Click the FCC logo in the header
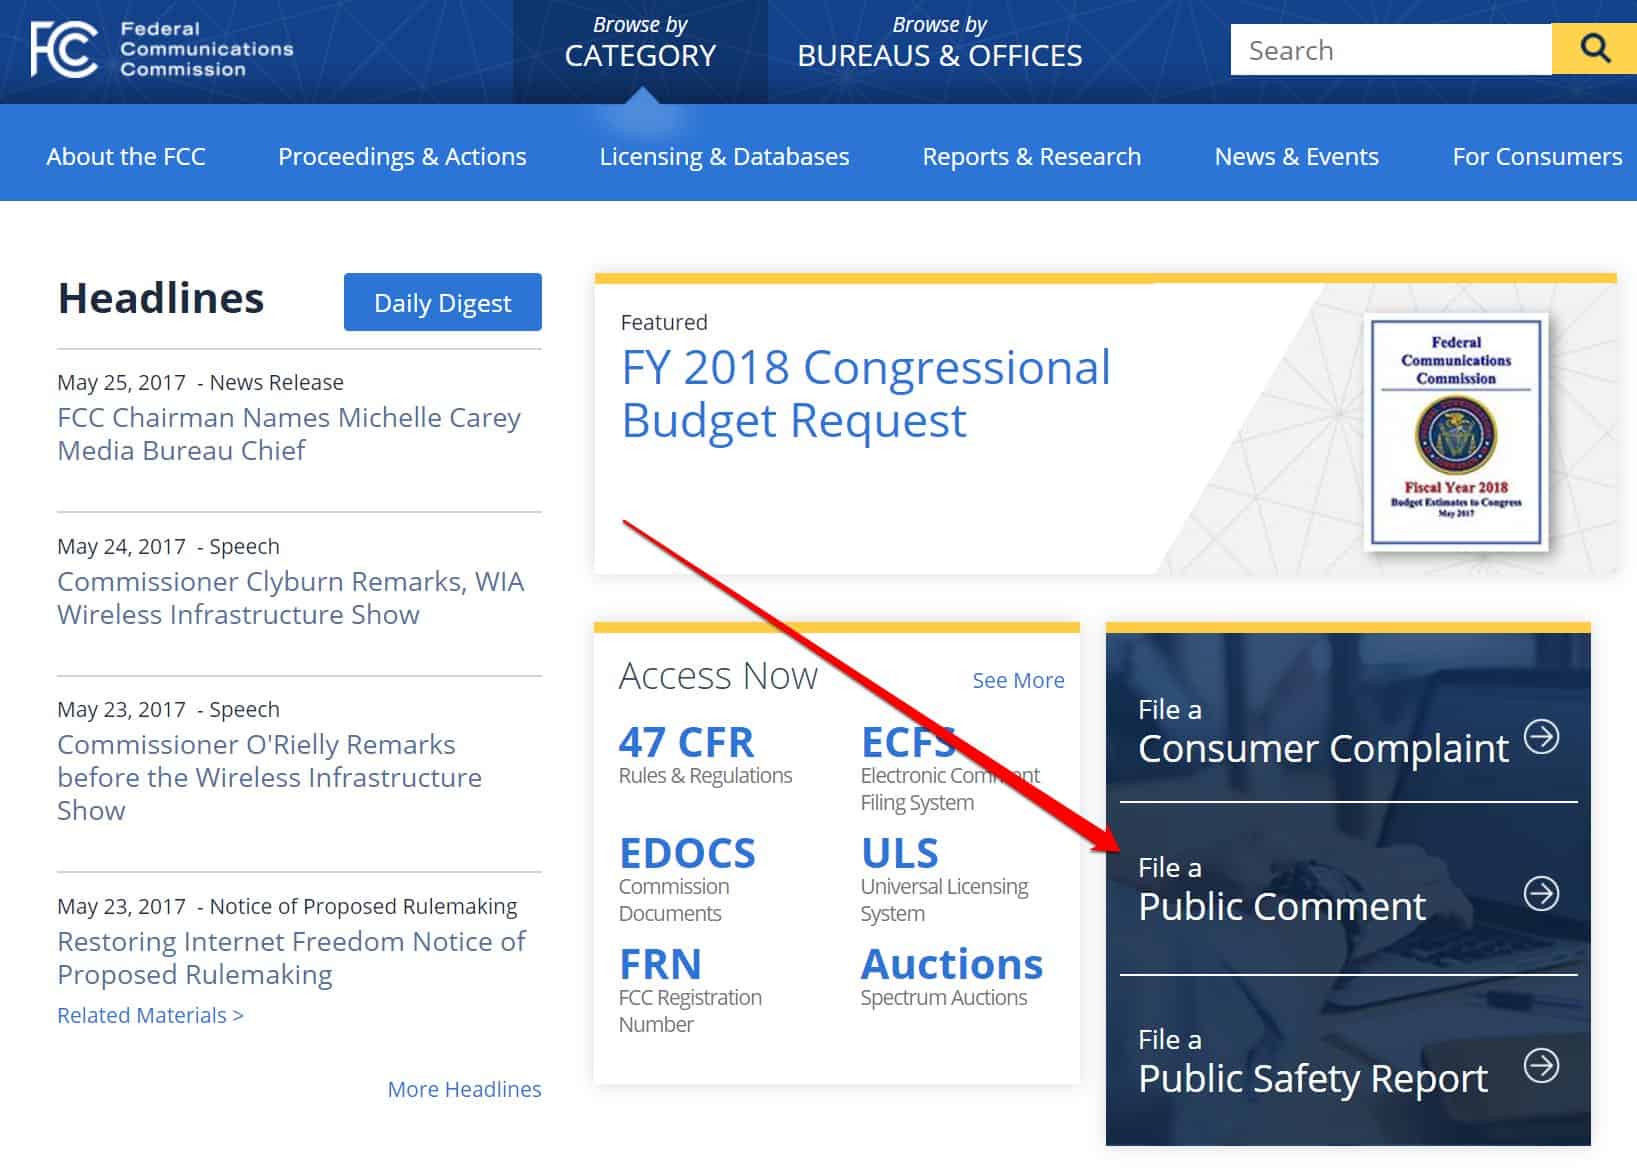Screen dimensions: 1637x1173 click(65, 49)
